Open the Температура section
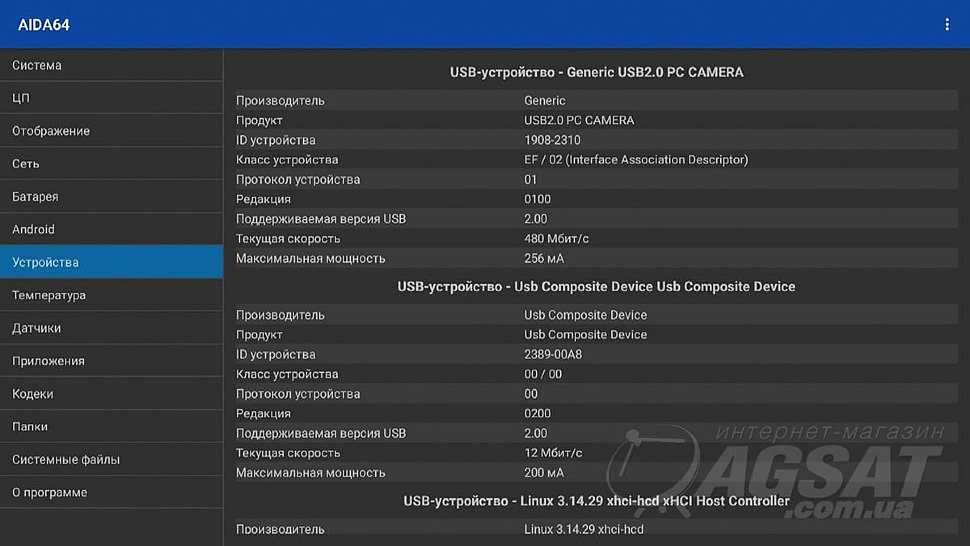This screenshot has width=970, height=546. tap(111, 295)
